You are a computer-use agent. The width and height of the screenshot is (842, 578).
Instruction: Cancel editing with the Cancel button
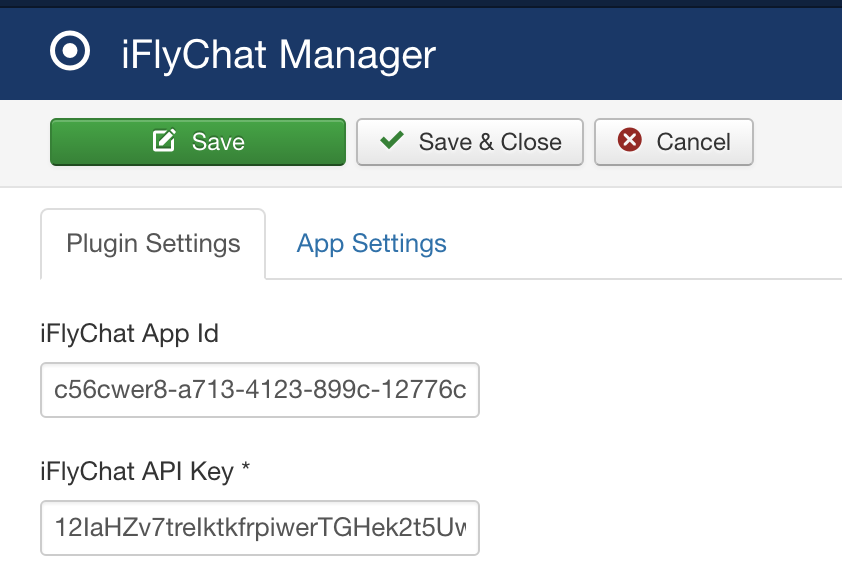point(674,142)
